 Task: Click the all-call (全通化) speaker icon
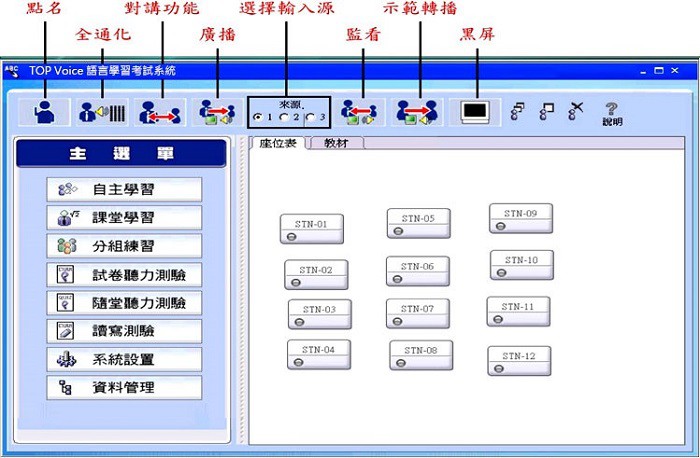(x=102, y=112)
